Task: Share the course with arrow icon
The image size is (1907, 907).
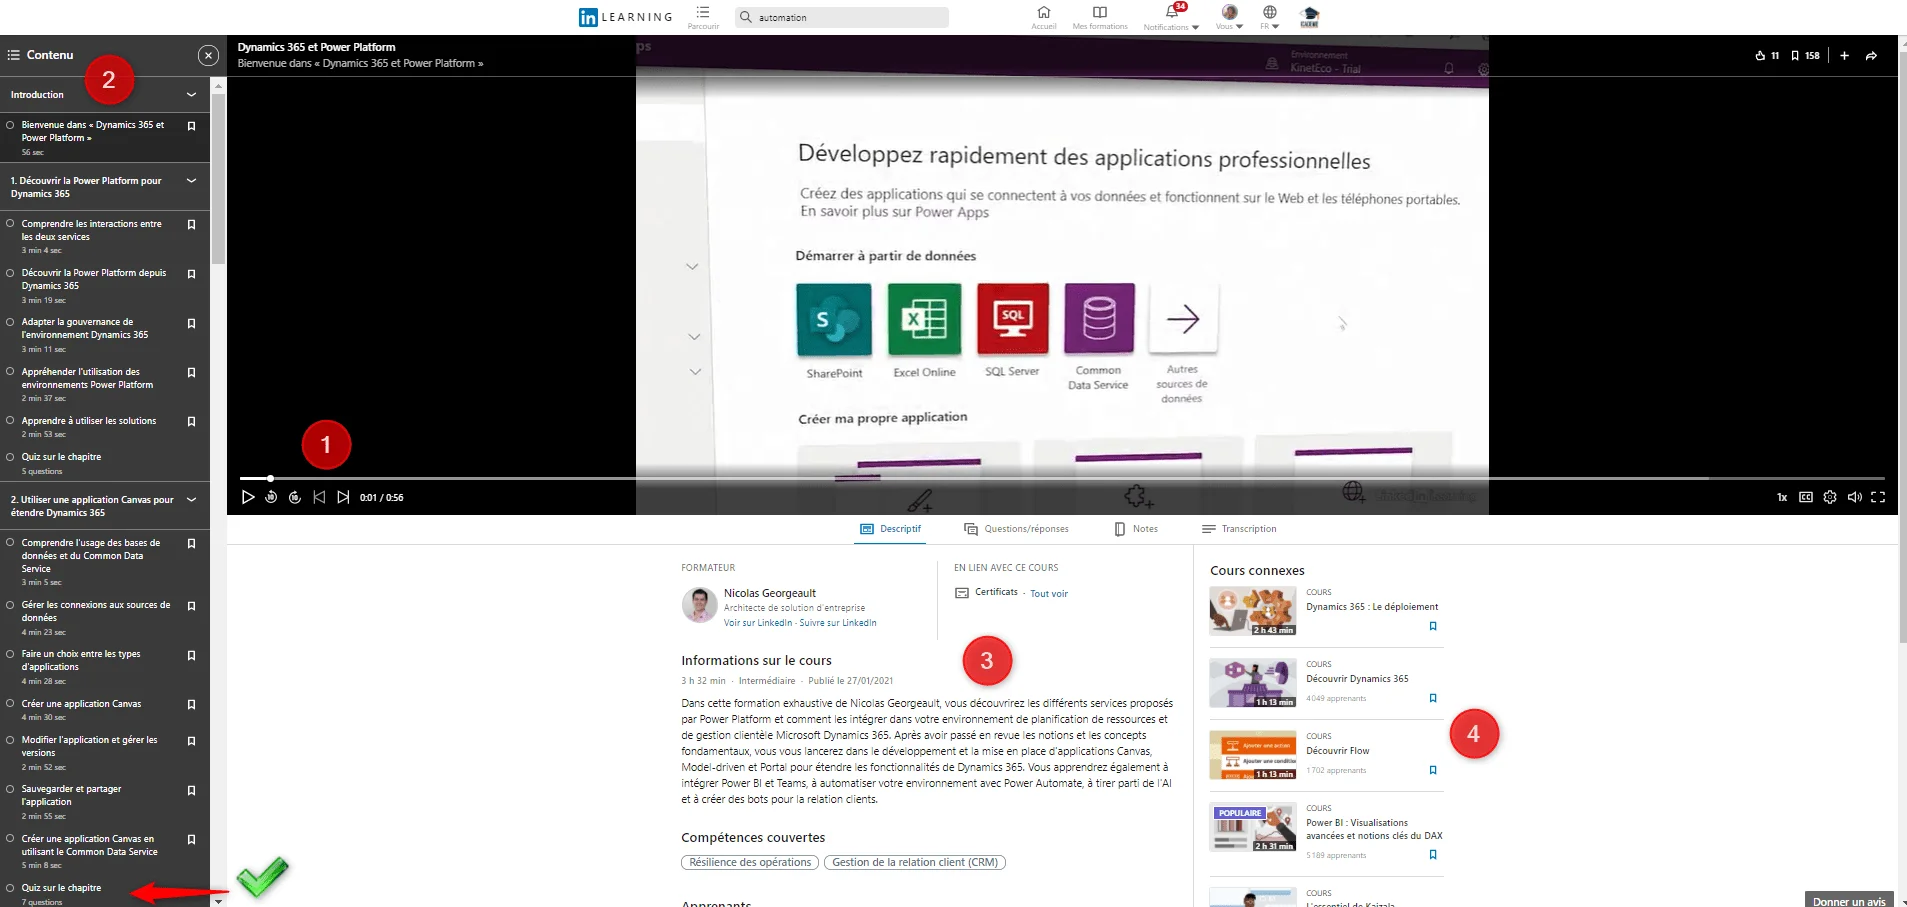Action: pyautogui.click(x=1871, y=56)
